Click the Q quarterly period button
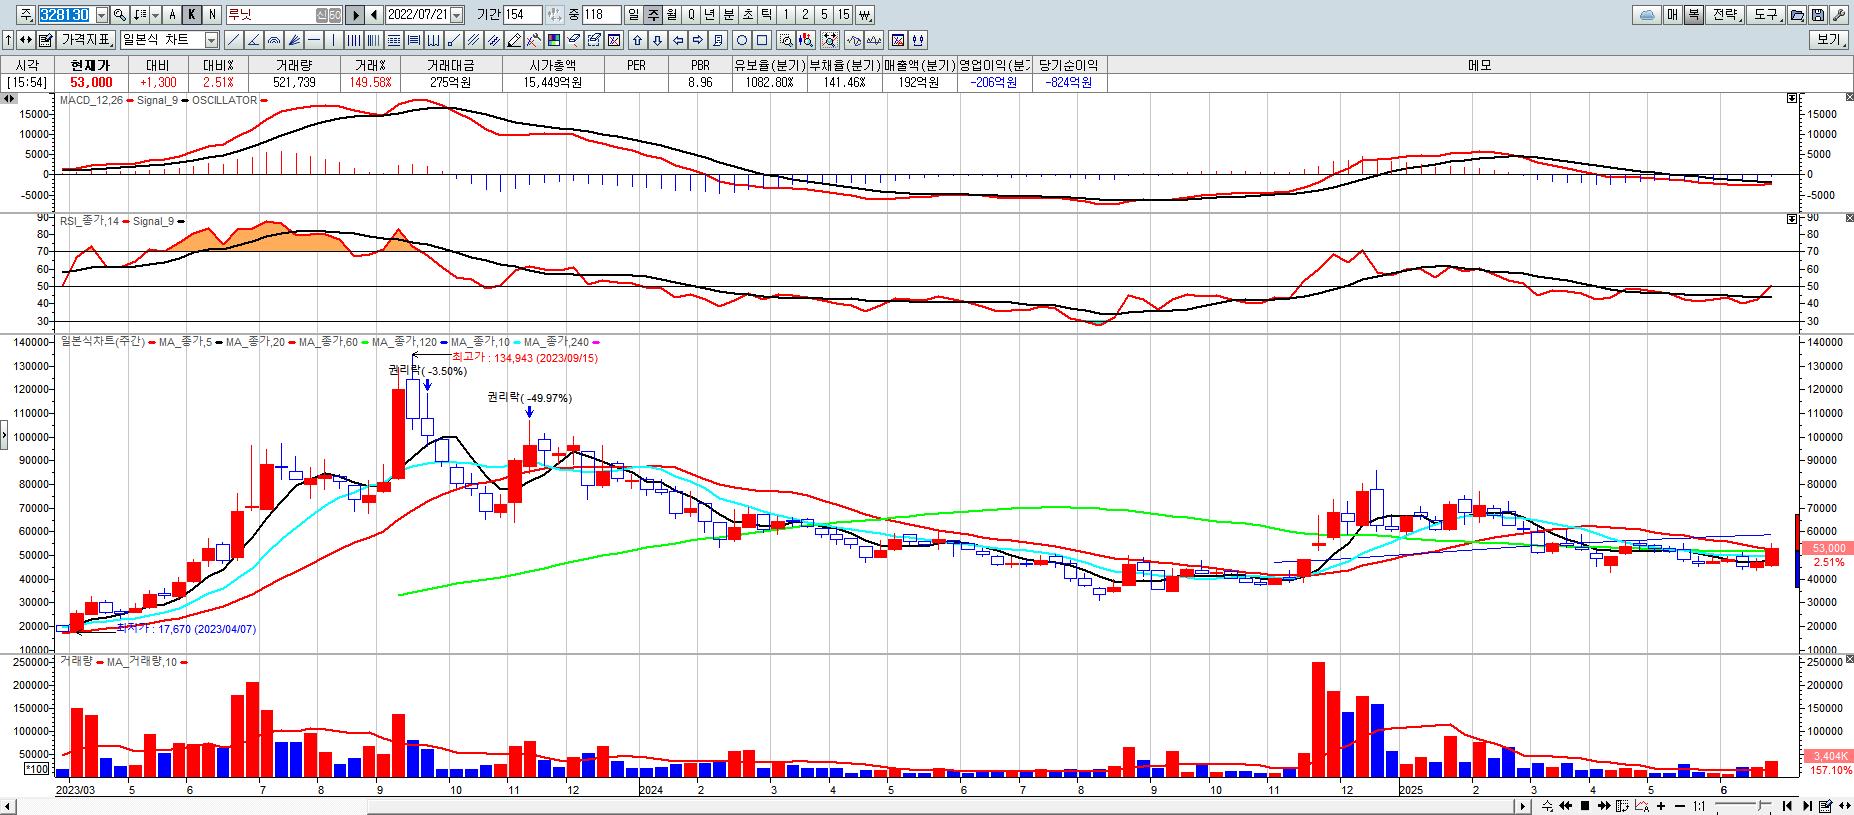The height and width of the screenshot is (815, 1854). (x=691, y=15)
